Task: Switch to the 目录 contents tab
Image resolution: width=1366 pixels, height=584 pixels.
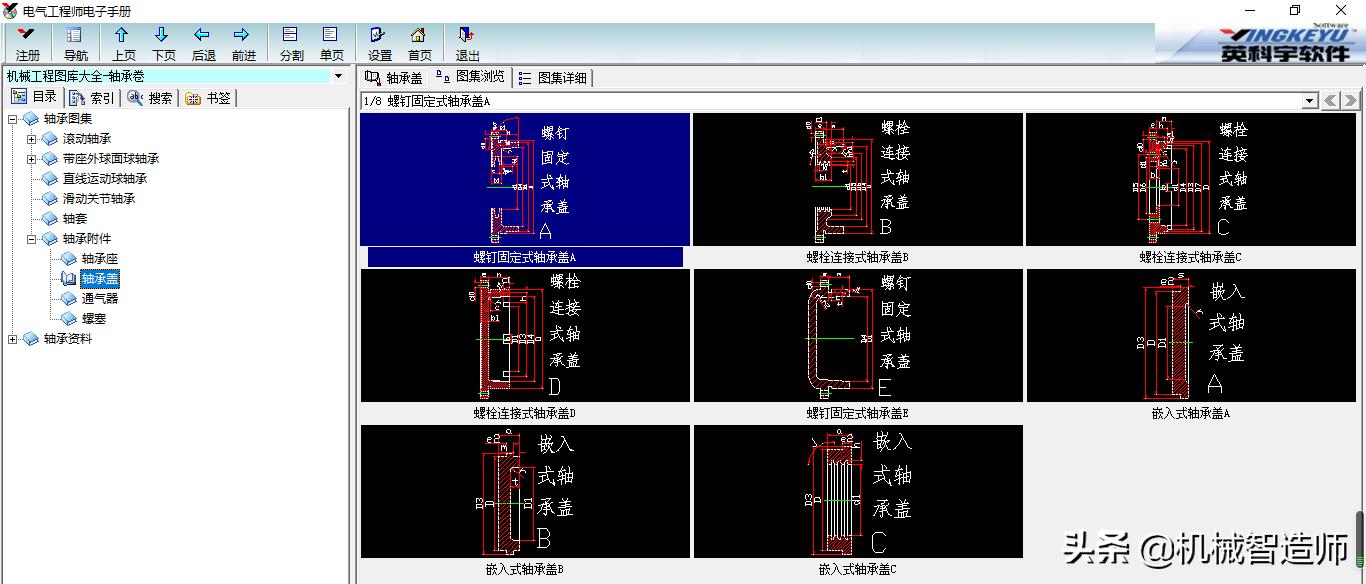Action: [x=35, y=97]
